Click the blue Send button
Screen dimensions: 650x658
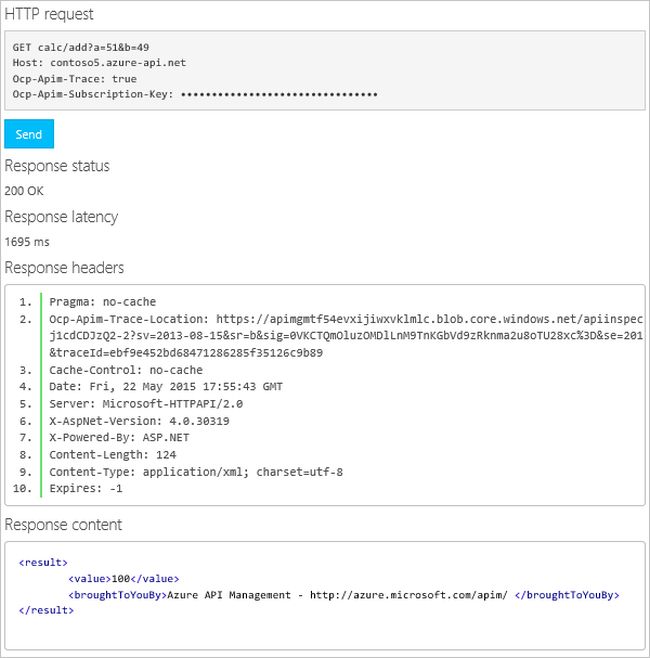(29, 134)
